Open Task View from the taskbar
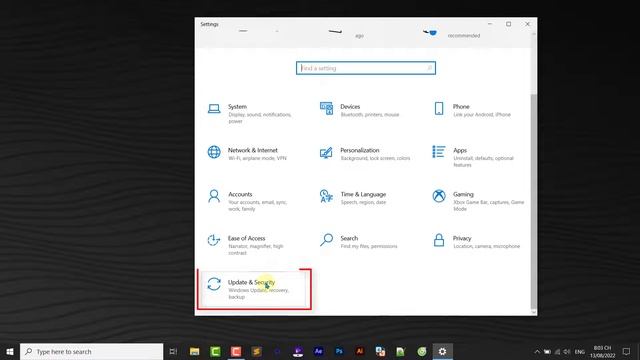 tap(173, 351)
